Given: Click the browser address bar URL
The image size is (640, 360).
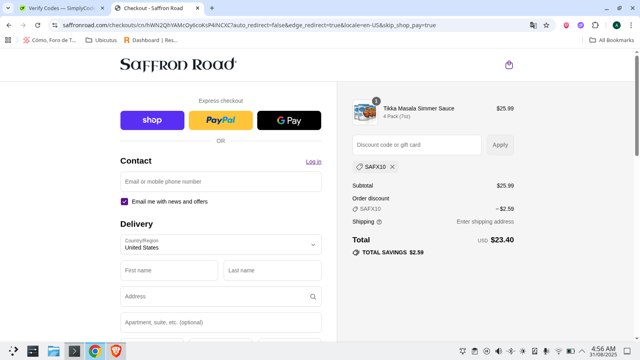Looking at the screenshot, I should coord(249,25).
